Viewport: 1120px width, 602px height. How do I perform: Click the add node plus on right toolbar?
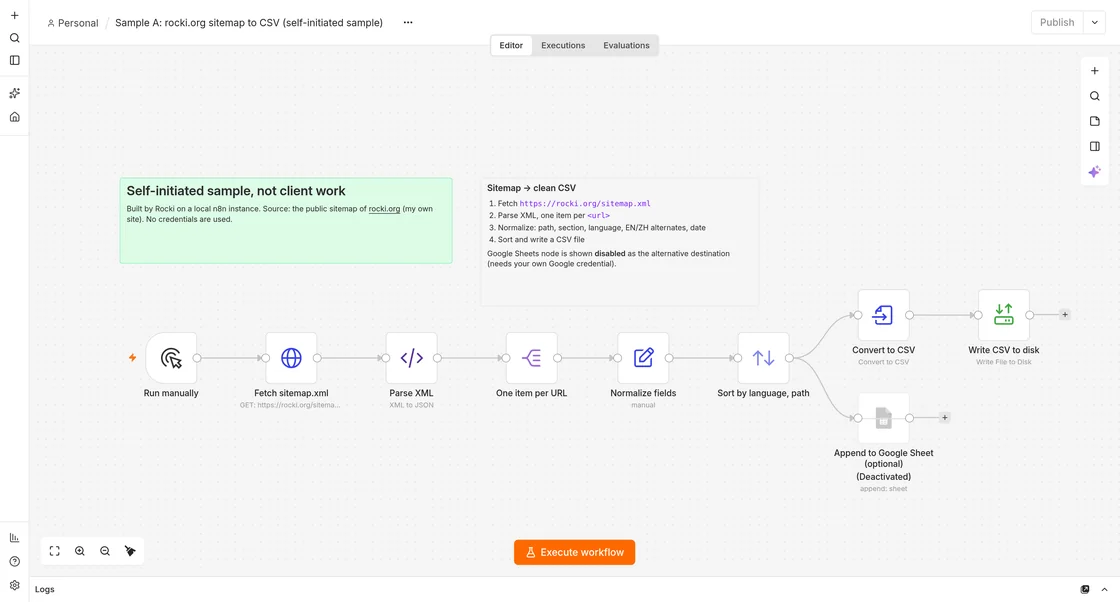point(1094,71)
